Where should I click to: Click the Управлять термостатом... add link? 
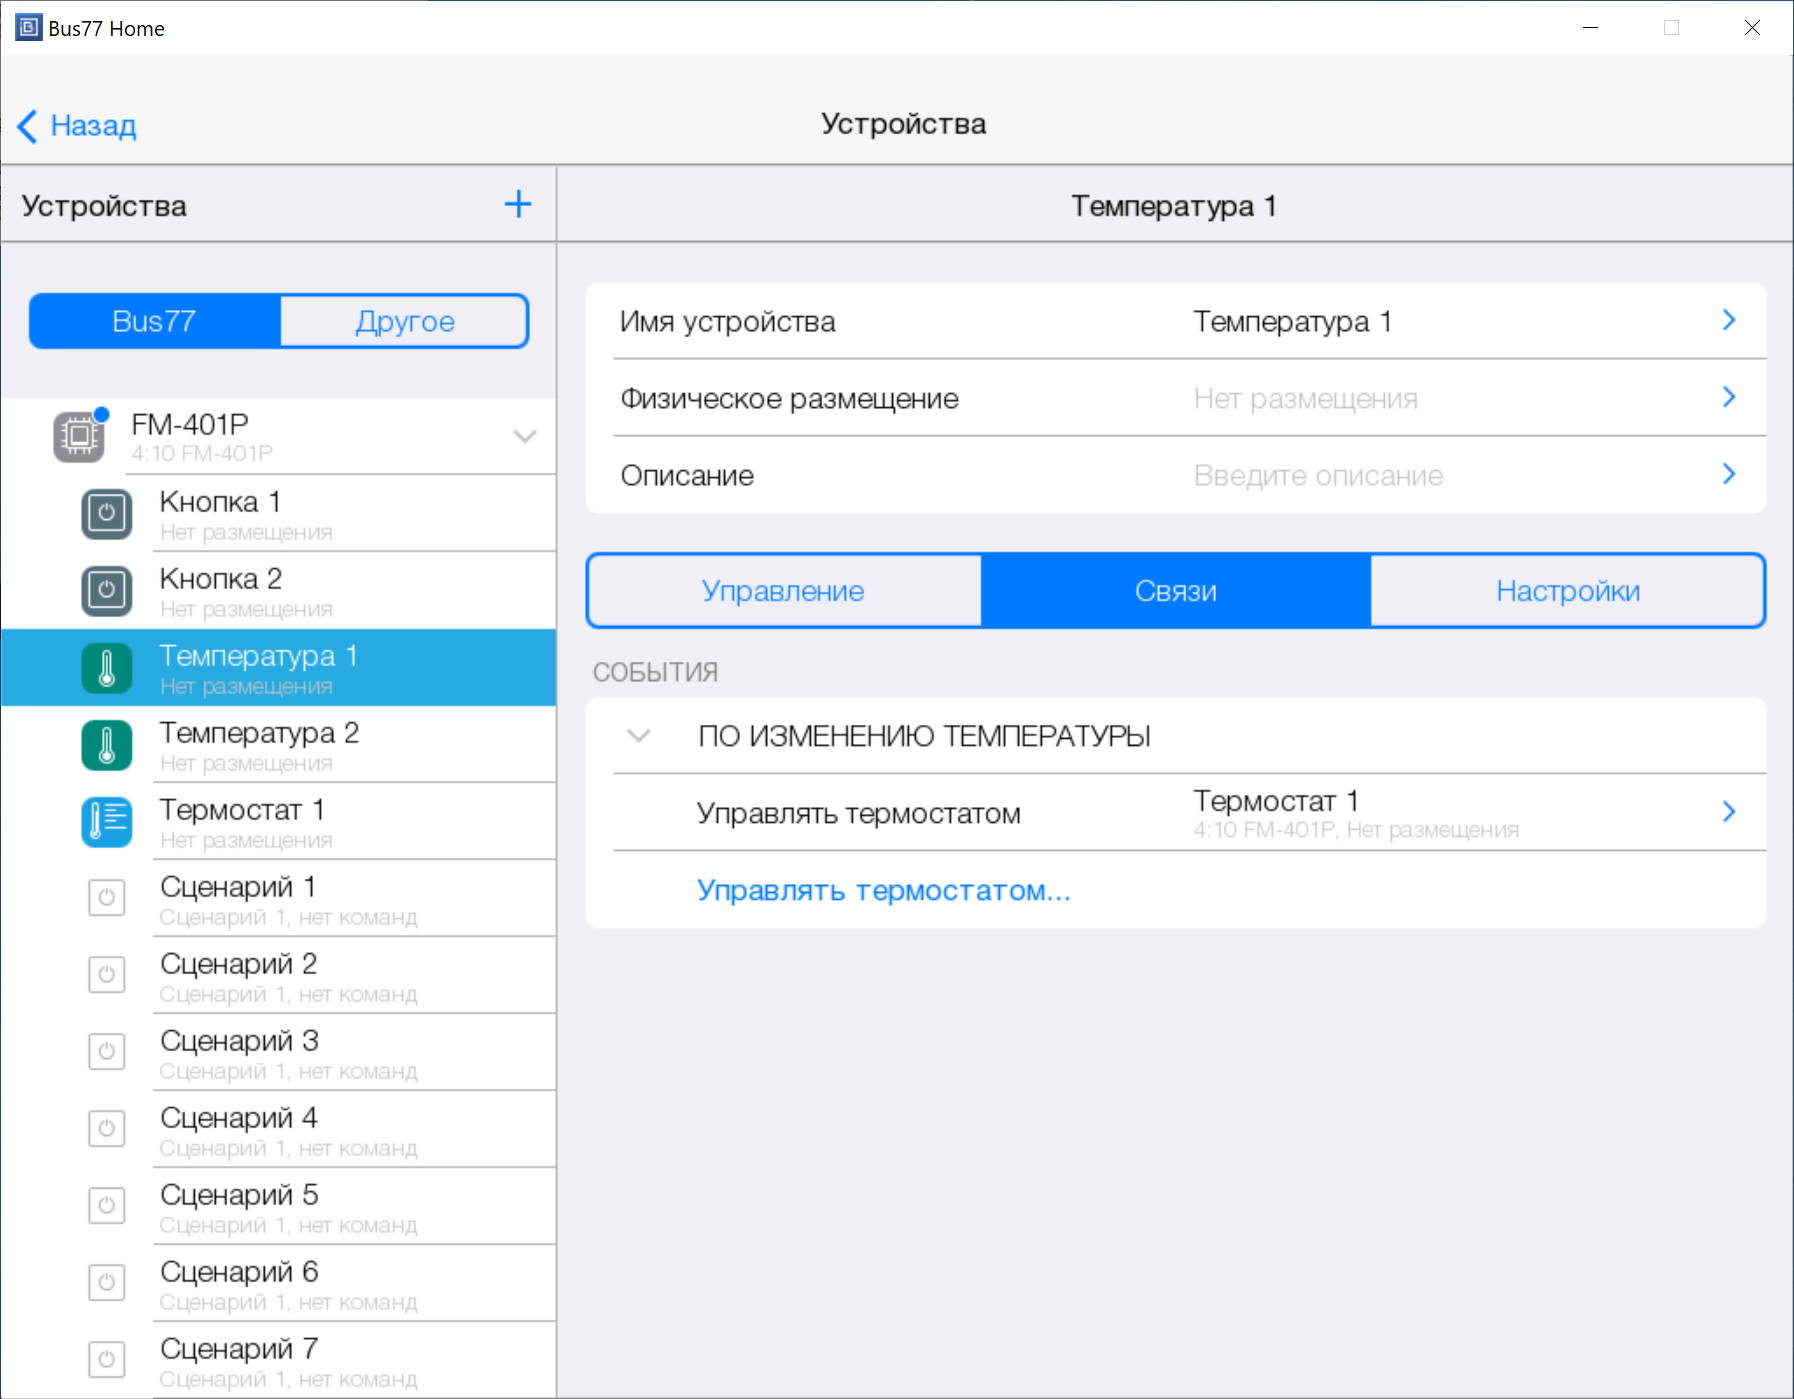pos(883,890)
